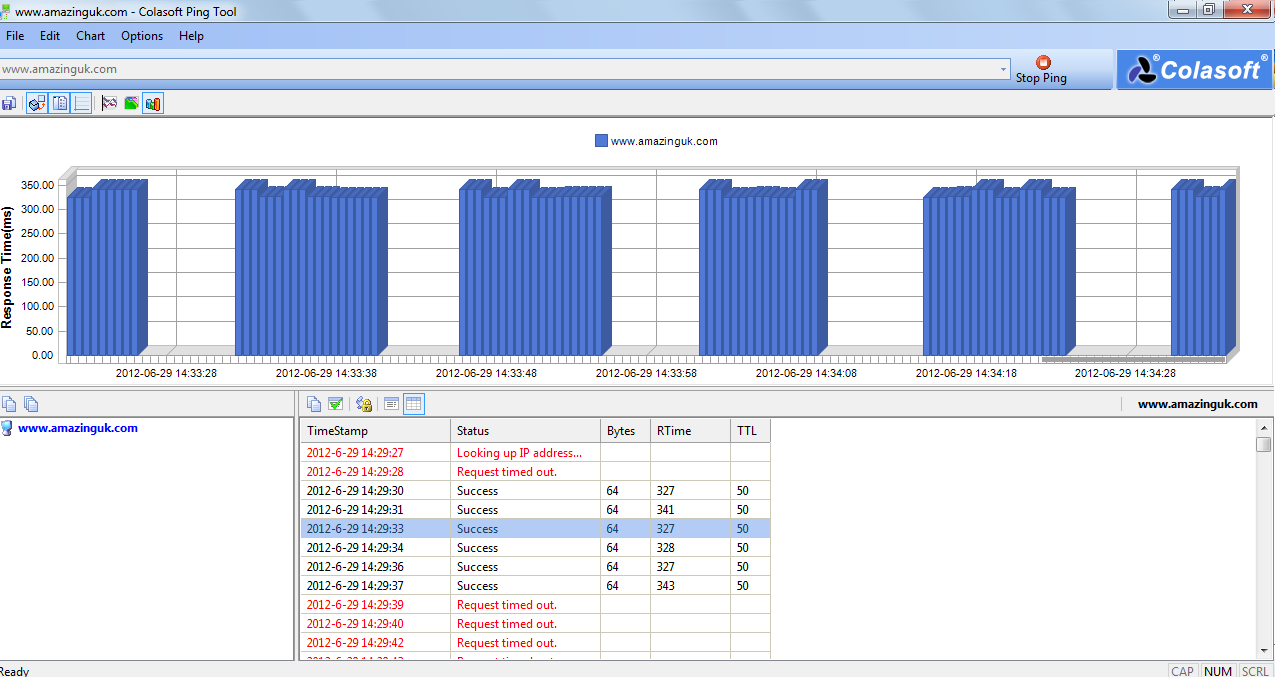Toggle the 3D chart display button
The width and height of the screenshot is (1275, 677).
click(37, 103)
